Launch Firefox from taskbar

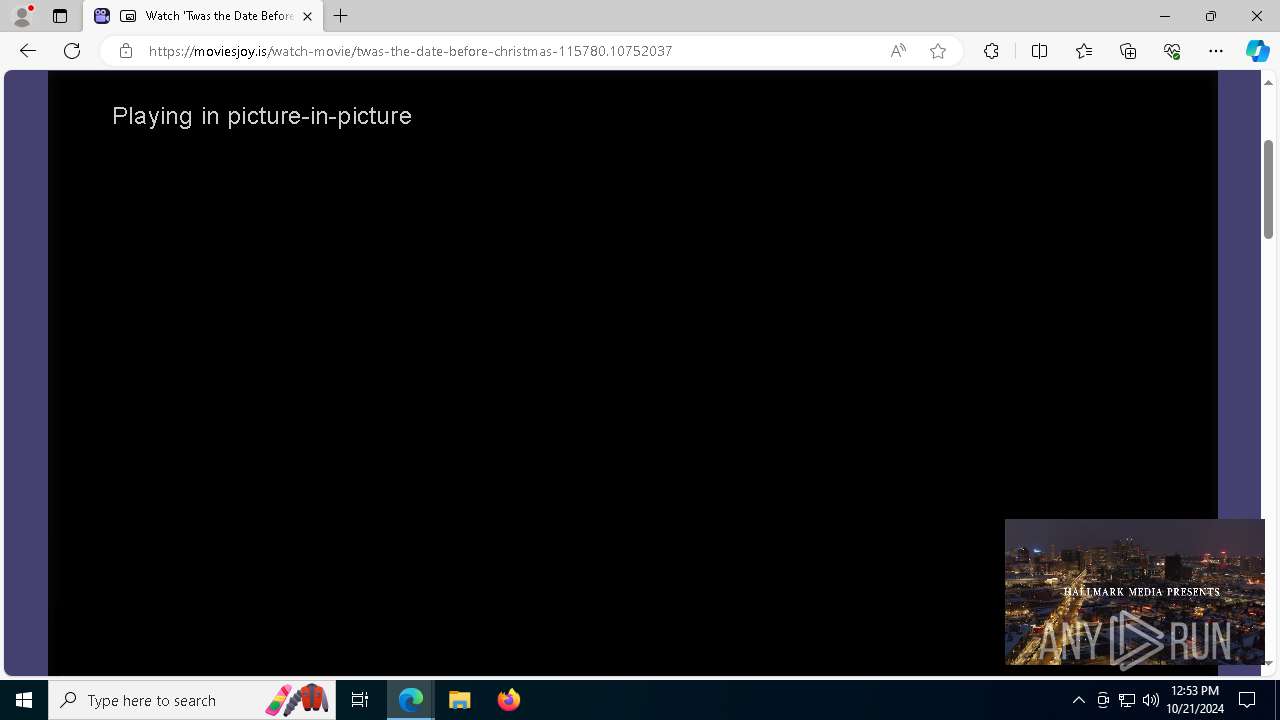click(x=509, y=700)
